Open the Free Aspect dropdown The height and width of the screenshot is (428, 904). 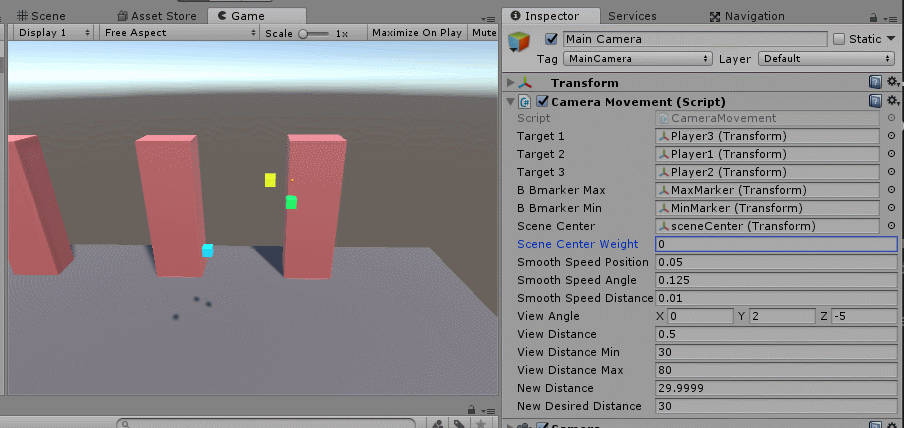pos(179,33)
